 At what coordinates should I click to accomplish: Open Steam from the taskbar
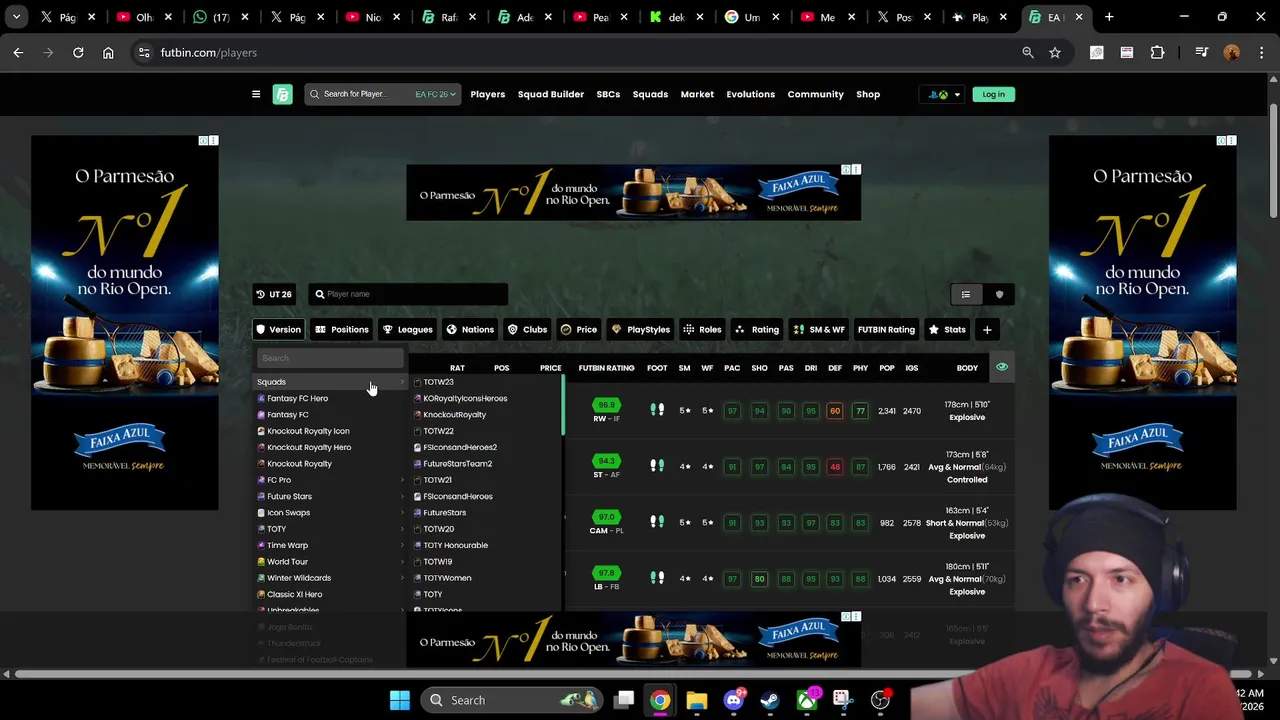point(769,700)
